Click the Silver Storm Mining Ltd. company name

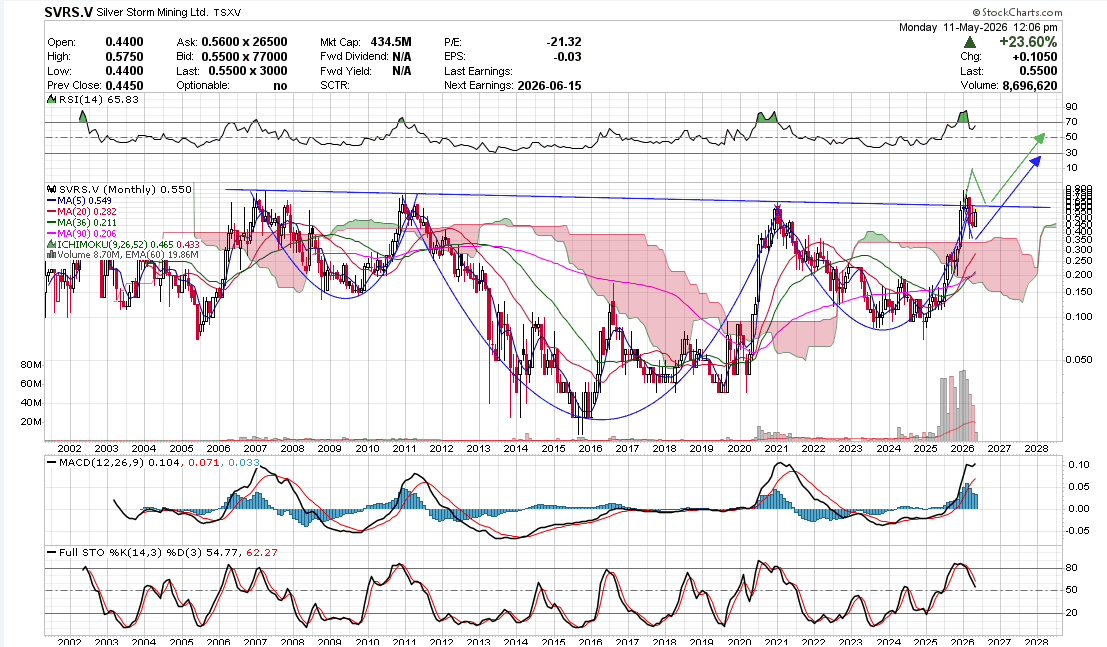152,13
